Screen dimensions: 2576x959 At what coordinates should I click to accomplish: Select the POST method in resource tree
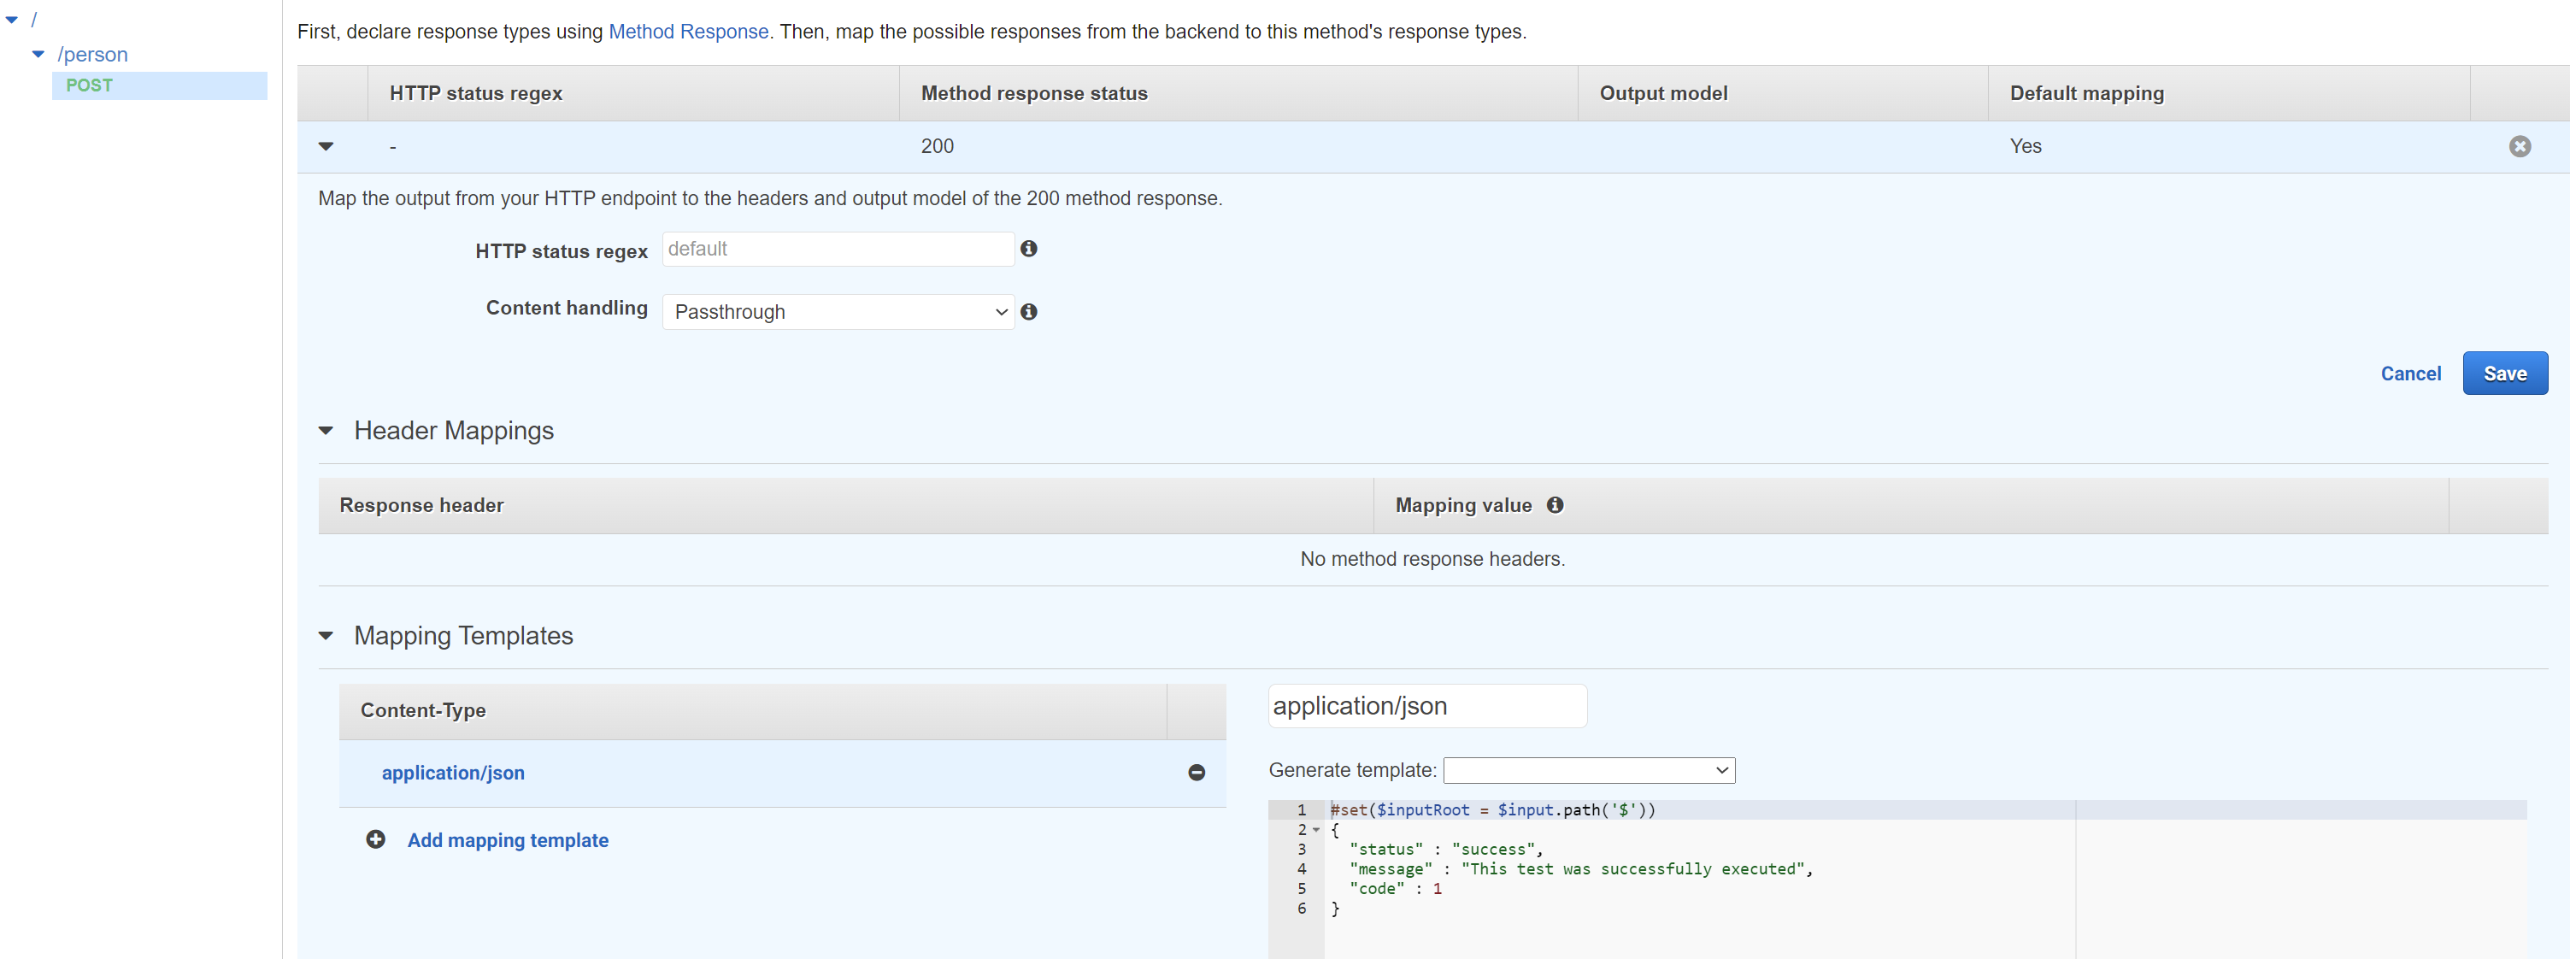160,86
